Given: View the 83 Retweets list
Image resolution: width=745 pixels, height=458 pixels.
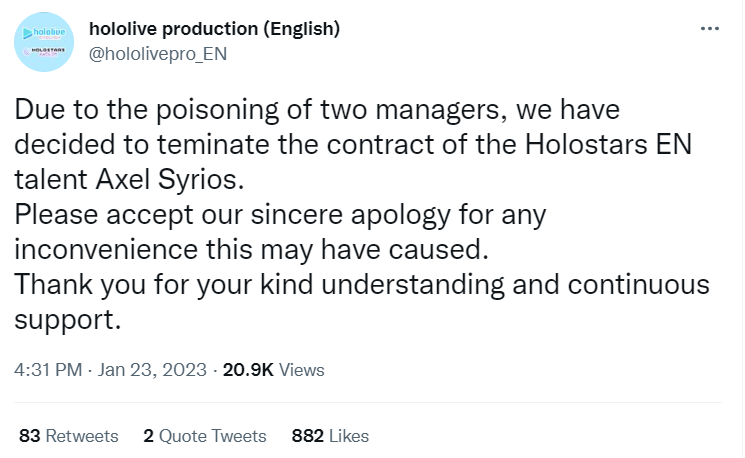Looking at the screenshot, I should click(x=68, y=436).
